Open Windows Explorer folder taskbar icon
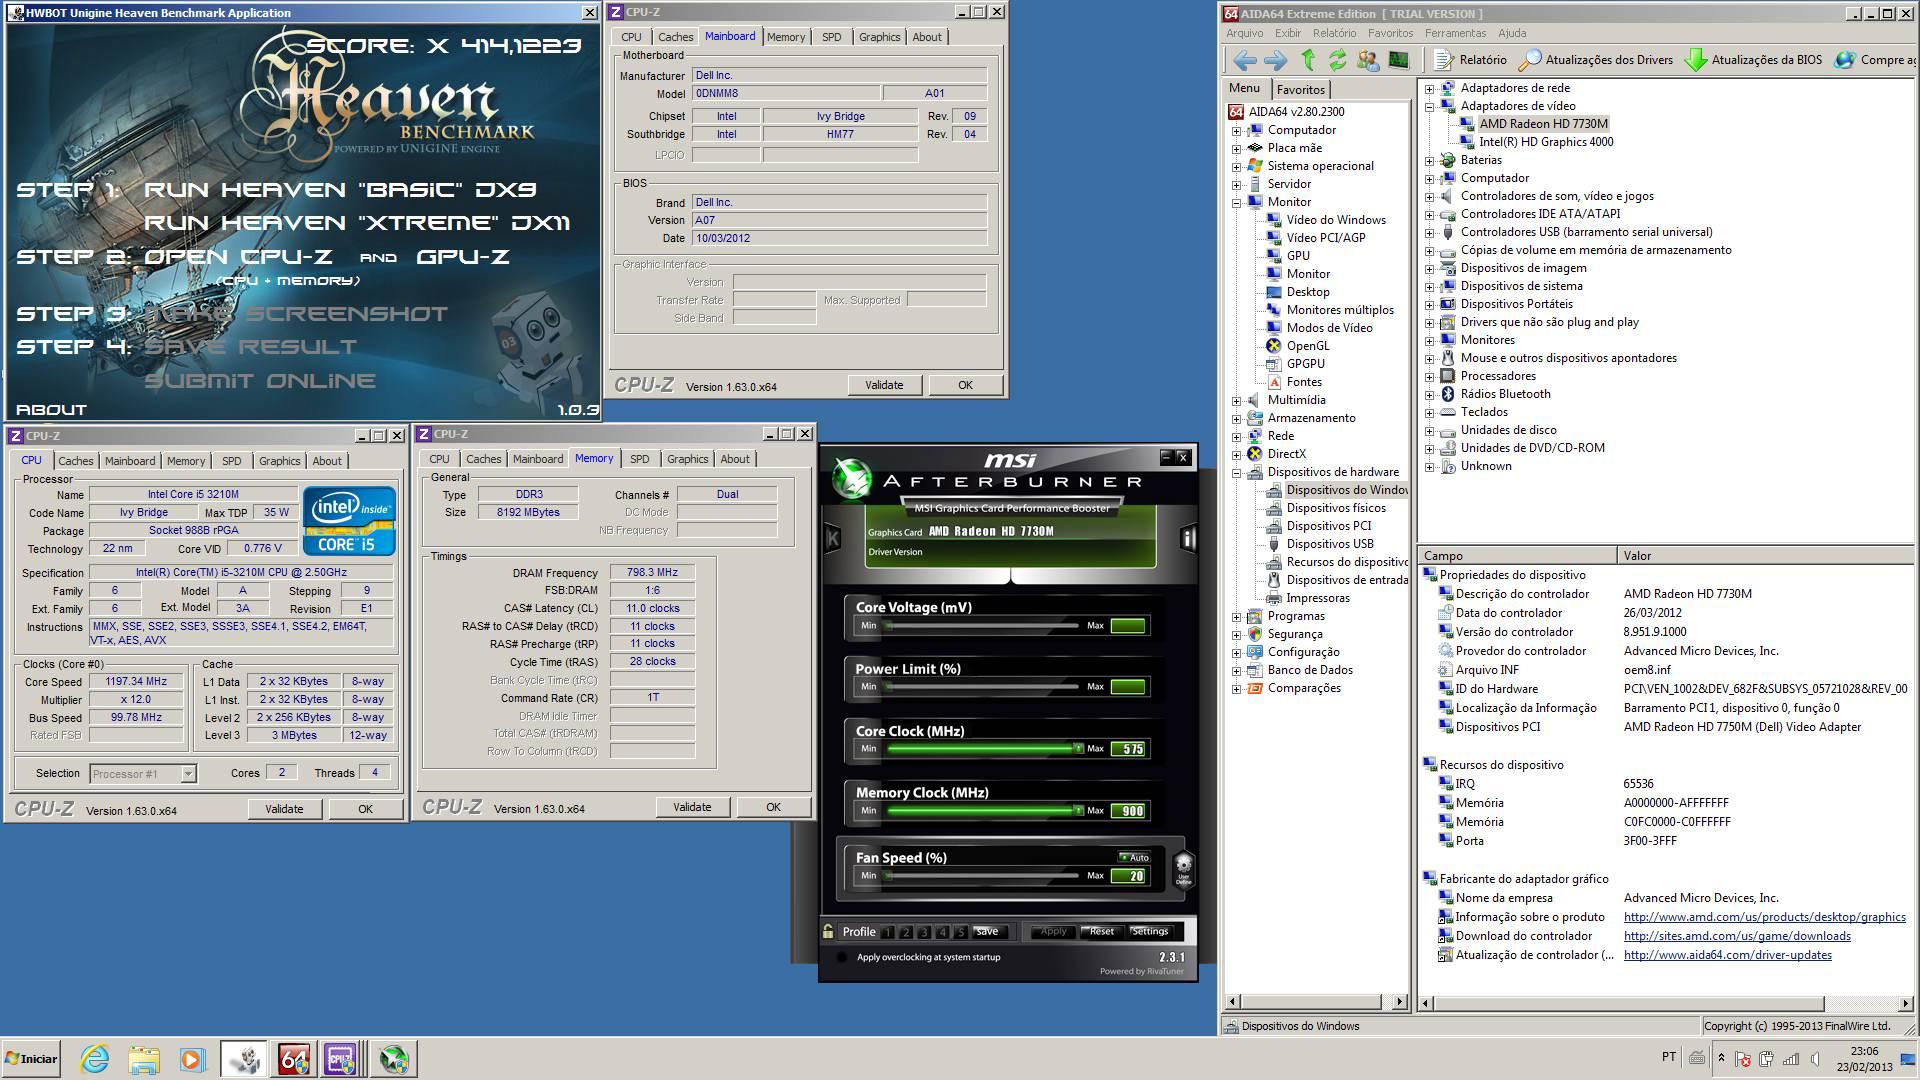 [x=144, y=1059]
